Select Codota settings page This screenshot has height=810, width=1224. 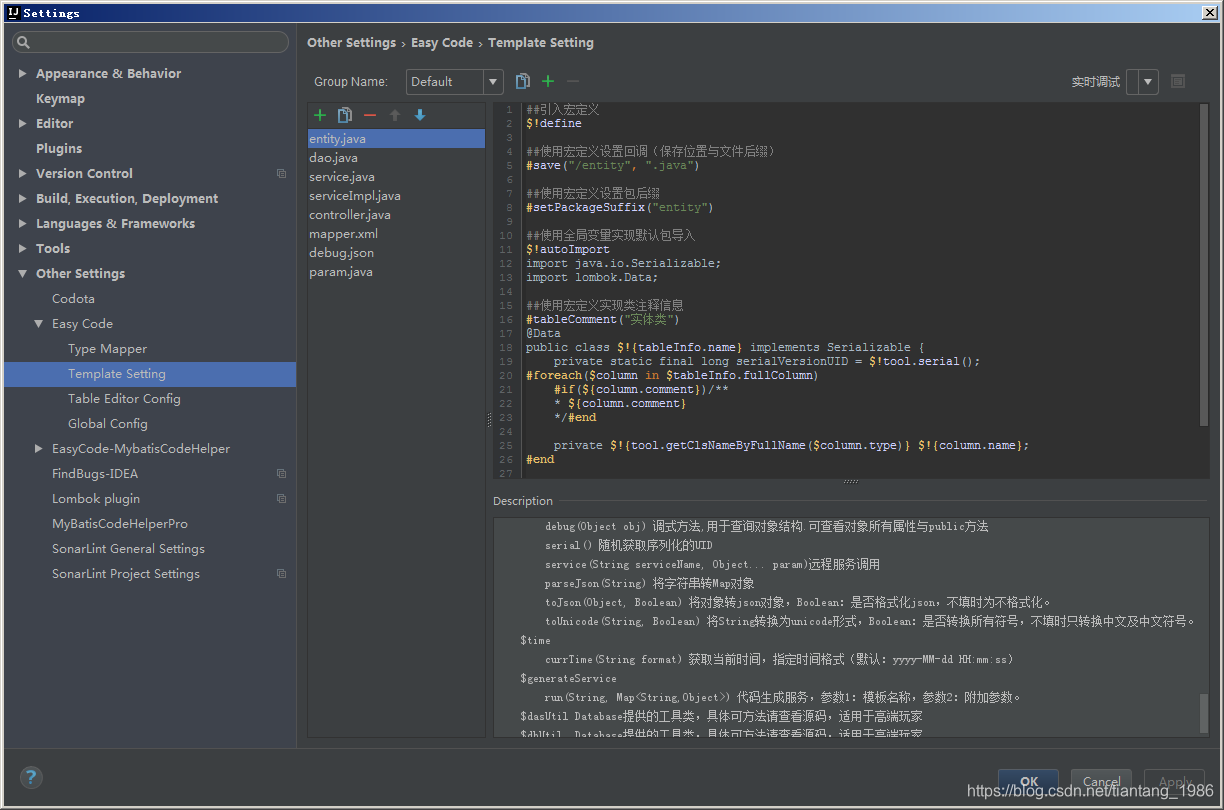tap(73, 299)
